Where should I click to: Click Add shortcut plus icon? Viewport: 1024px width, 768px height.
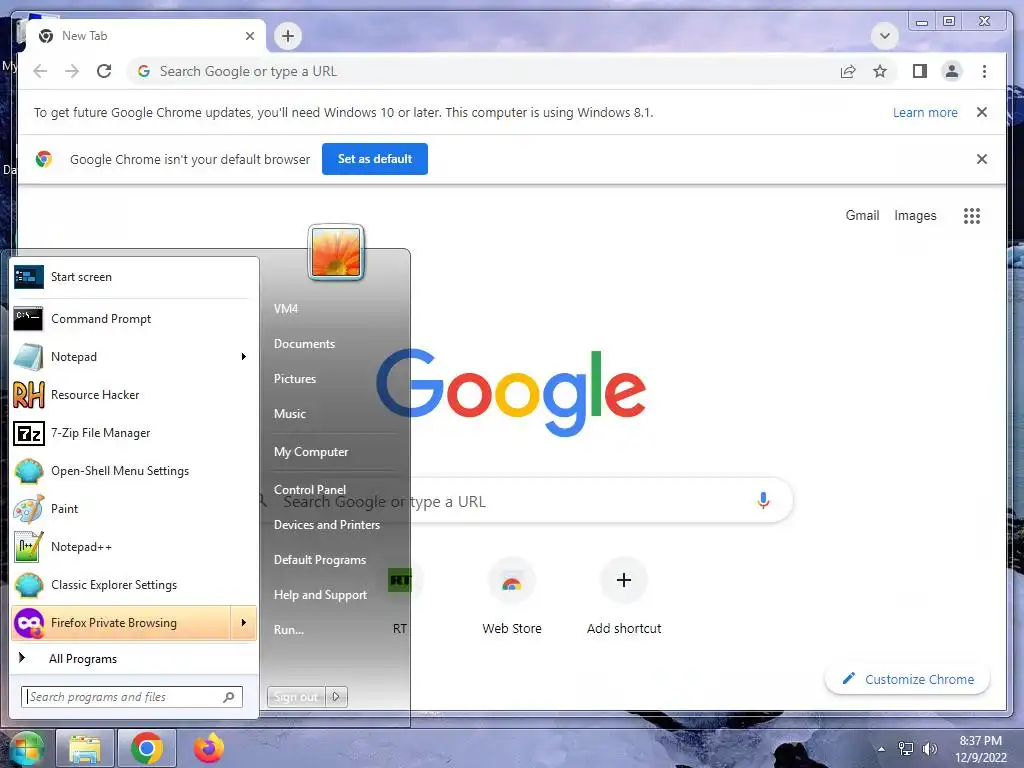pyautogui.click(x=624, y=580)
